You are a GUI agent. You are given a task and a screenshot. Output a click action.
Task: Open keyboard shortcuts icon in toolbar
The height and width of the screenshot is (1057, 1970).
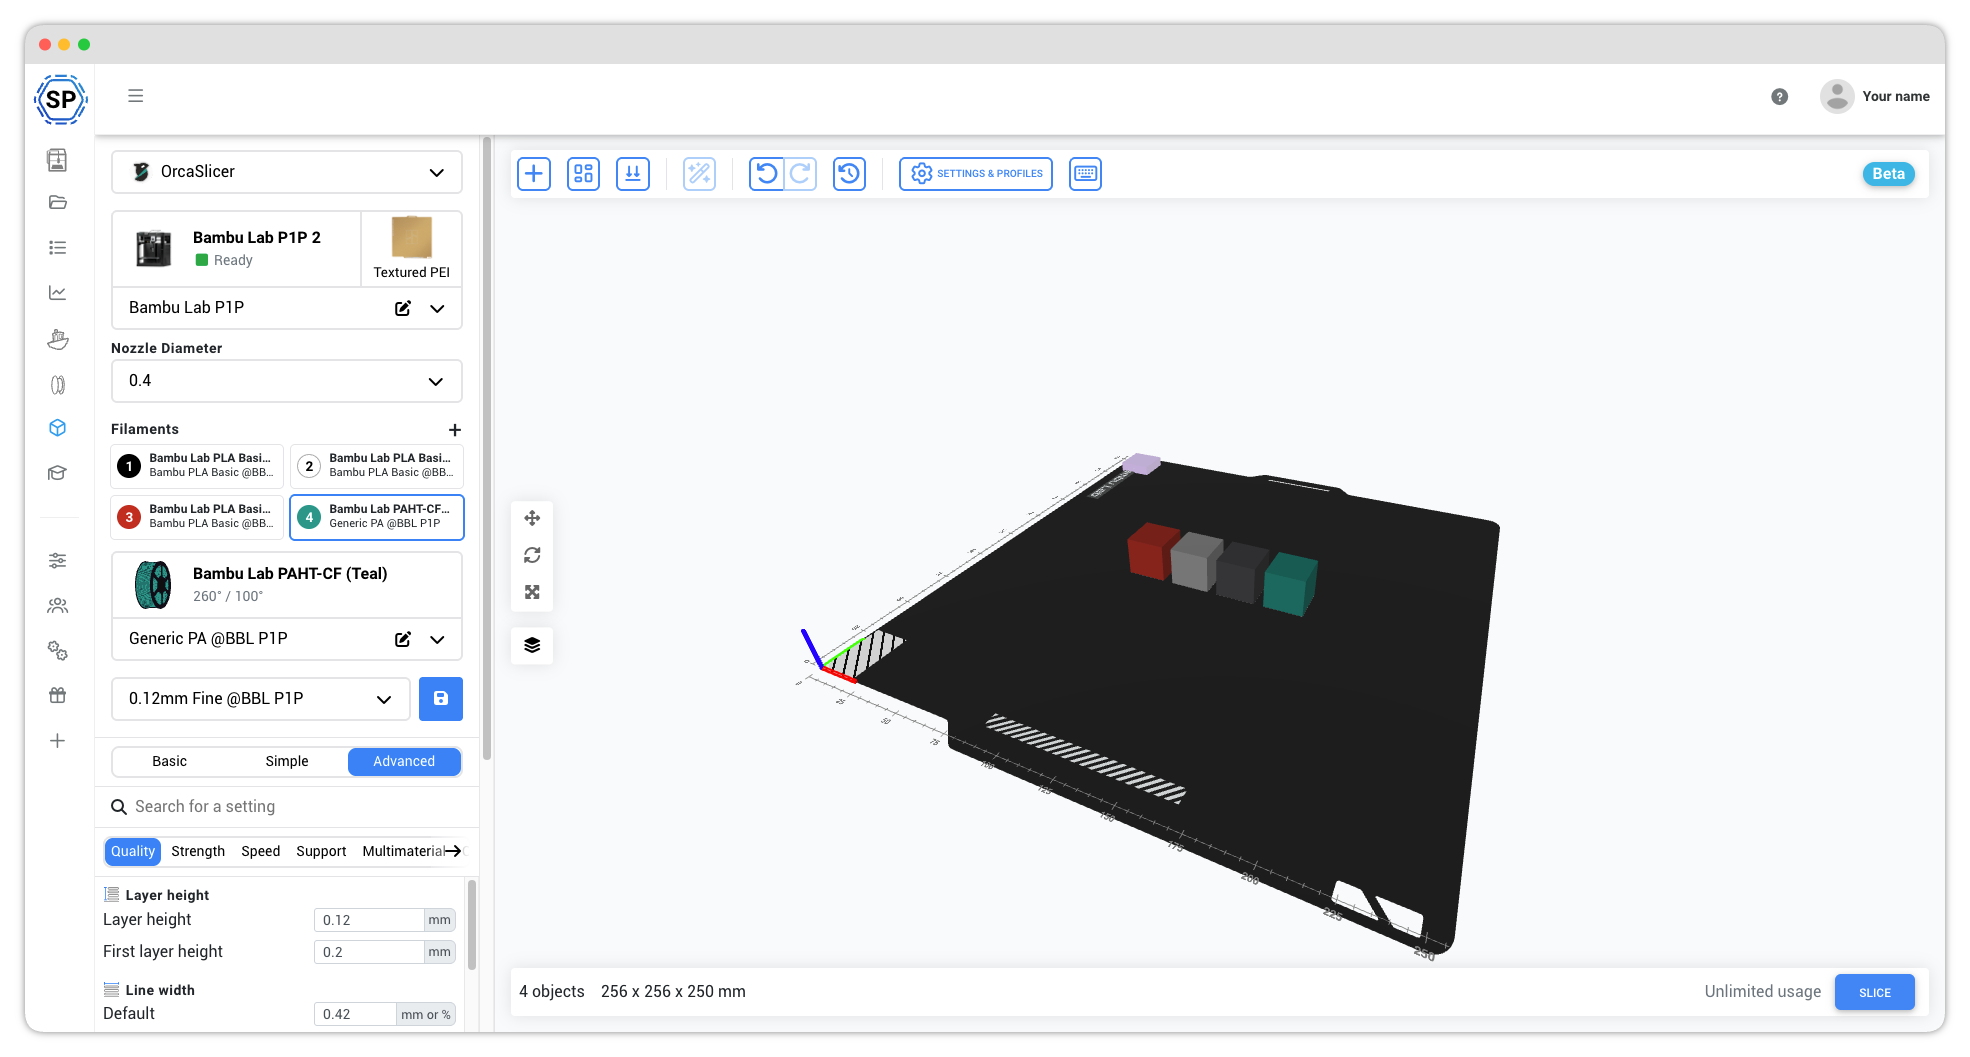(x=1085, y=174)
